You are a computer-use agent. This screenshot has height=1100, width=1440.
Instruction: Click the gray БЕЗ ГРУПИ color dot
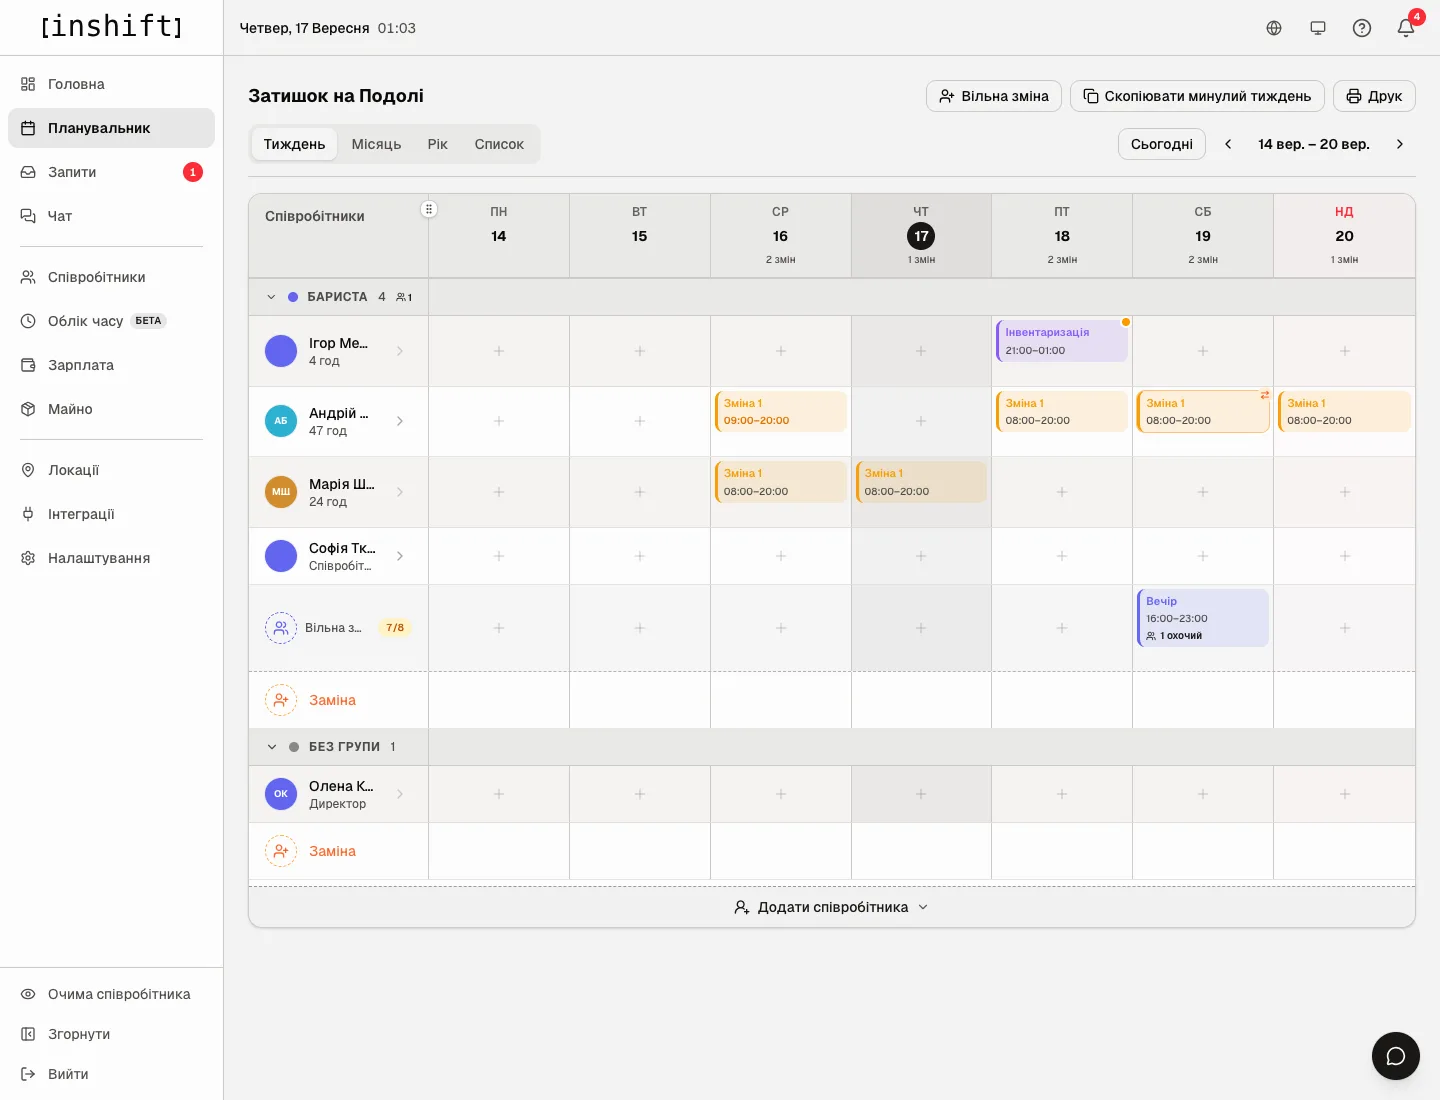pos(294,747)
